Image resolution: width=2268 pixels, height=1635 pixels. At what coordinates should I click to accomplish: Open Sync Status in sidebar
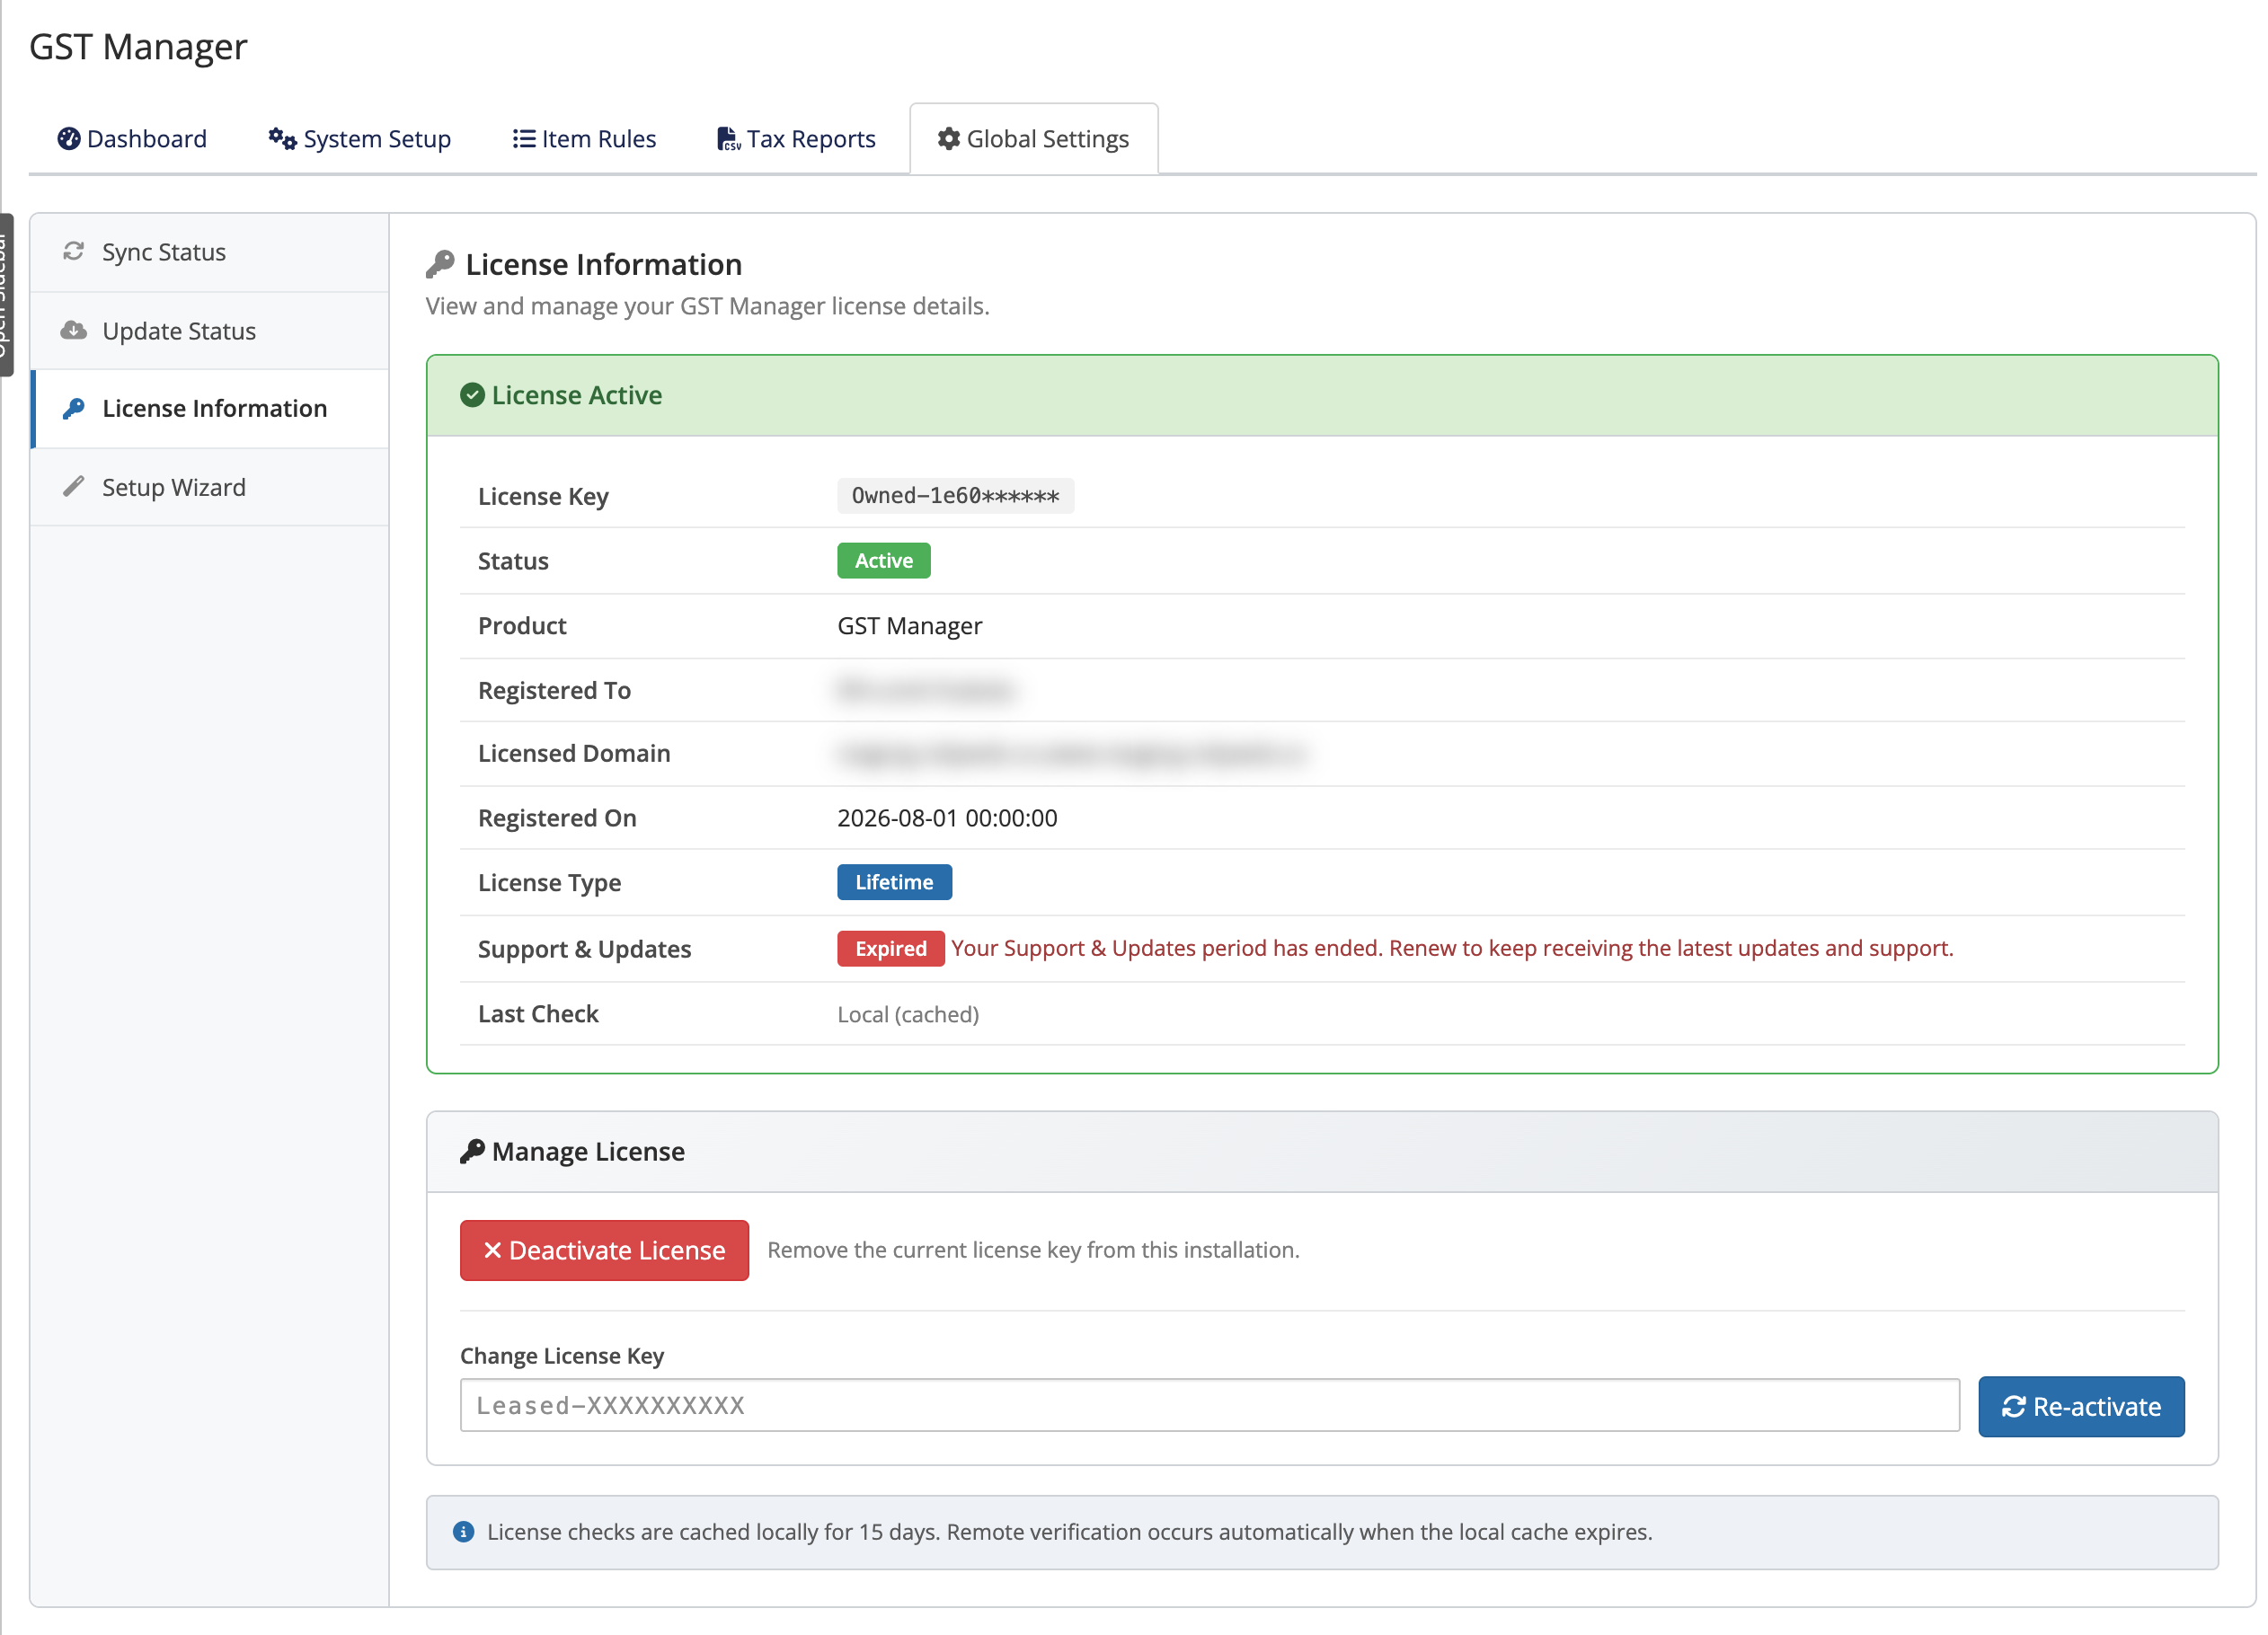(210, 252)
